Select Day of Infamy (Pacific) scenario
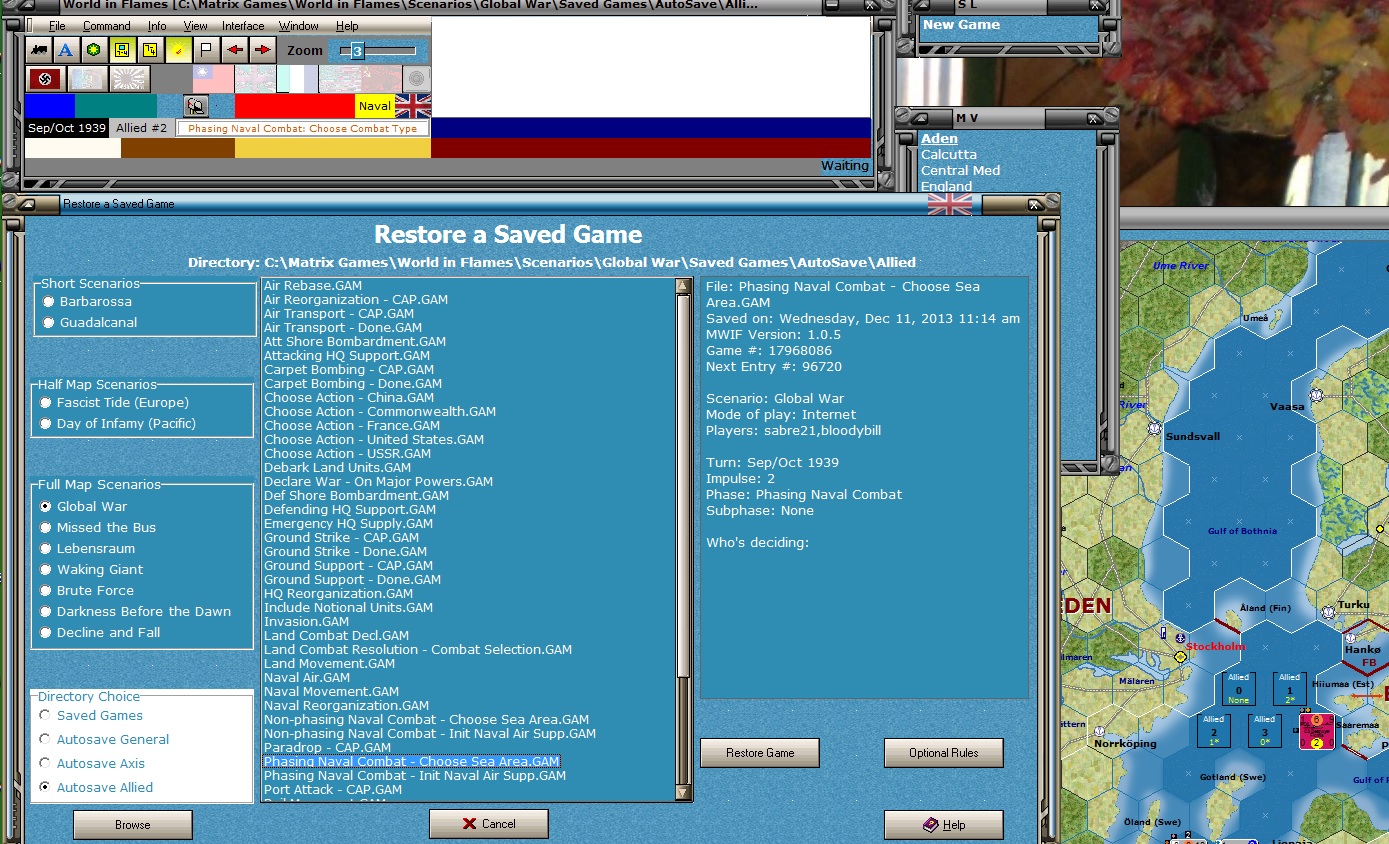 coord(46,424)
